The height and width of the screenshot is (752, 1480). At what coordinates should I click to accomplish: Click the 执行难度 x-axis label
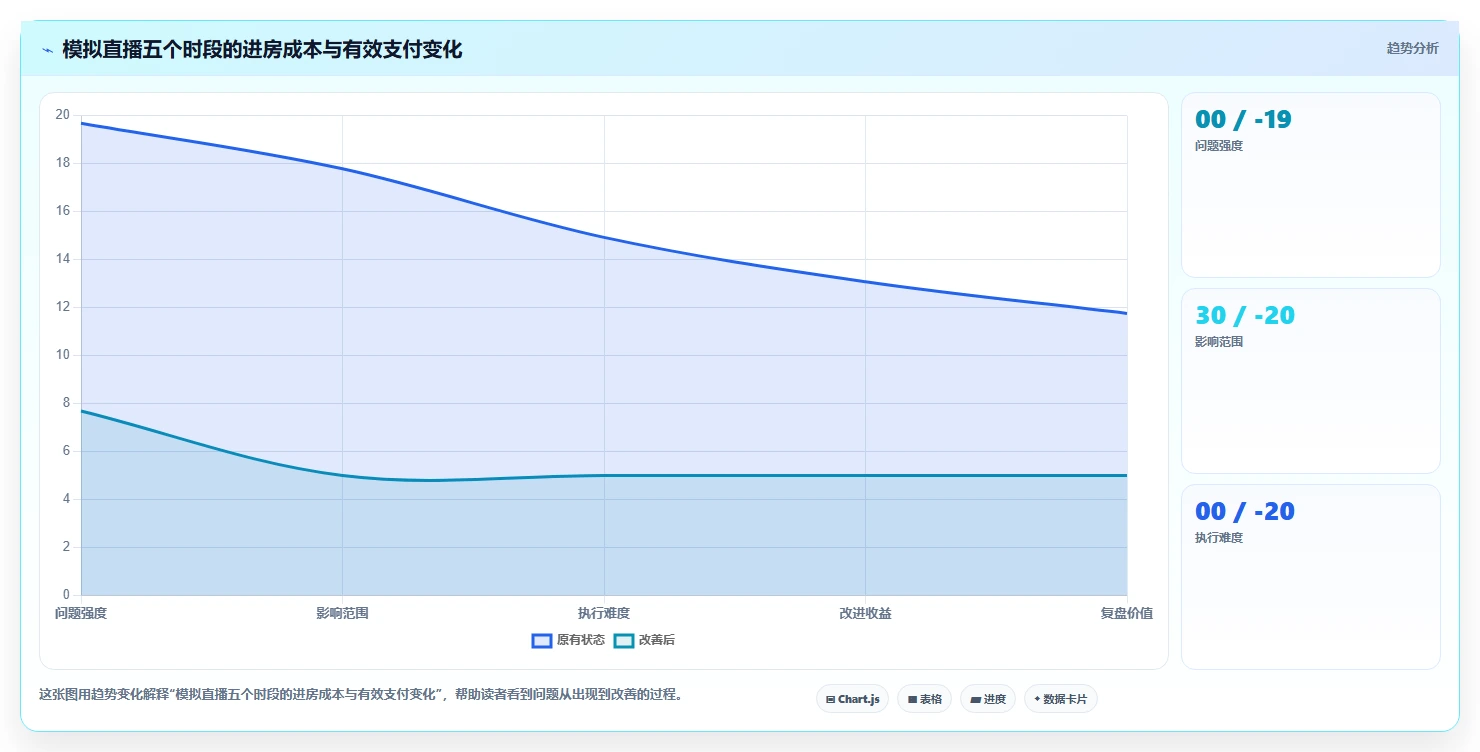click(x=604, y=613)
